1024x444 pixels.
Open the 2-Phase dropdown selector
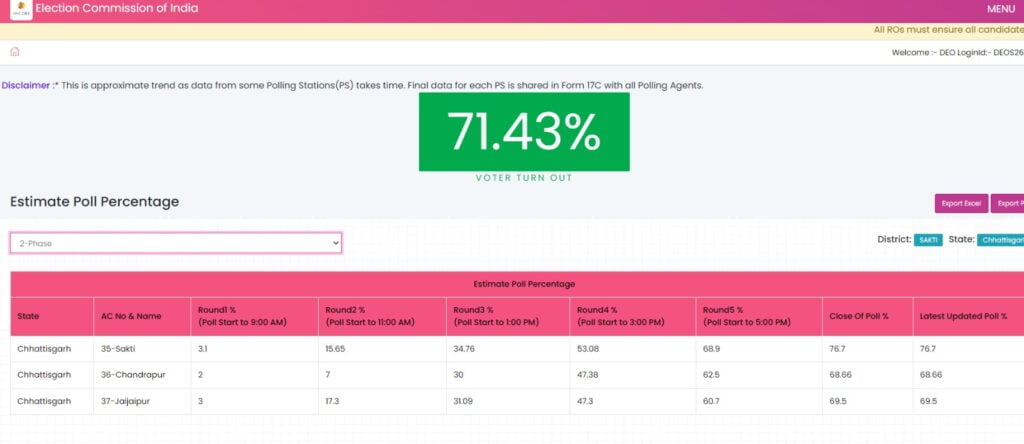pyautogui.click(x=176, y=243)
